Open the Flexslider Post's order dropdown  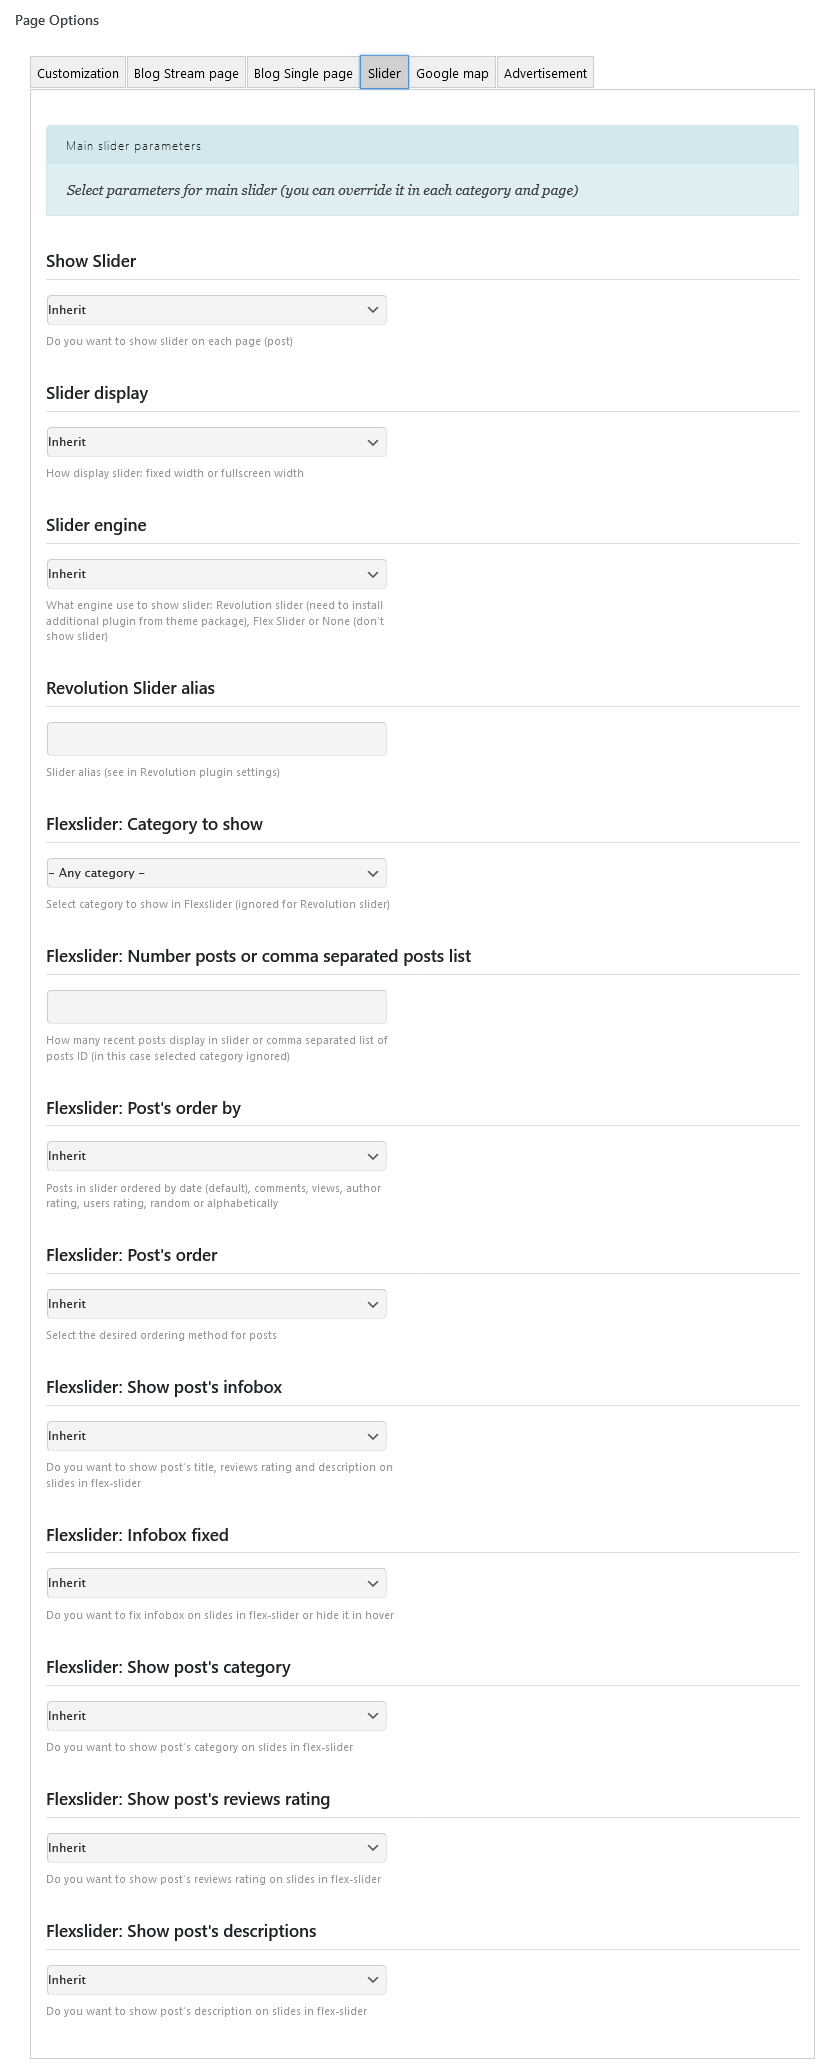coord(216,1304)
